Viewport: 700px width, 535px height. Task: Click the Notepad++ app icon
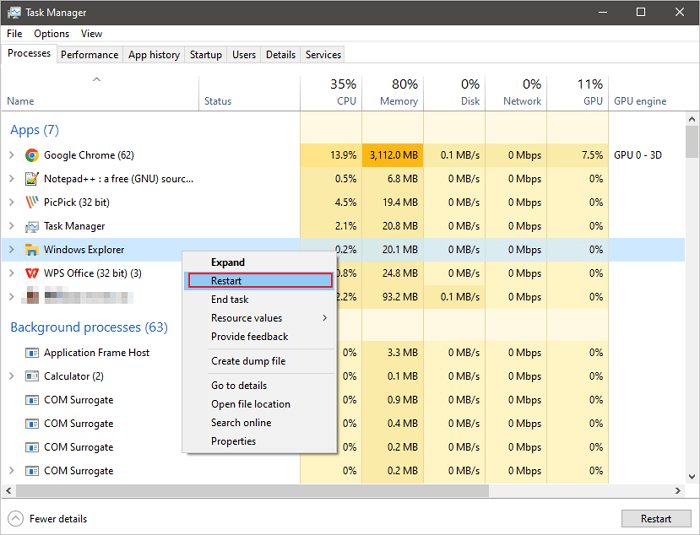(x=32, y=179)
